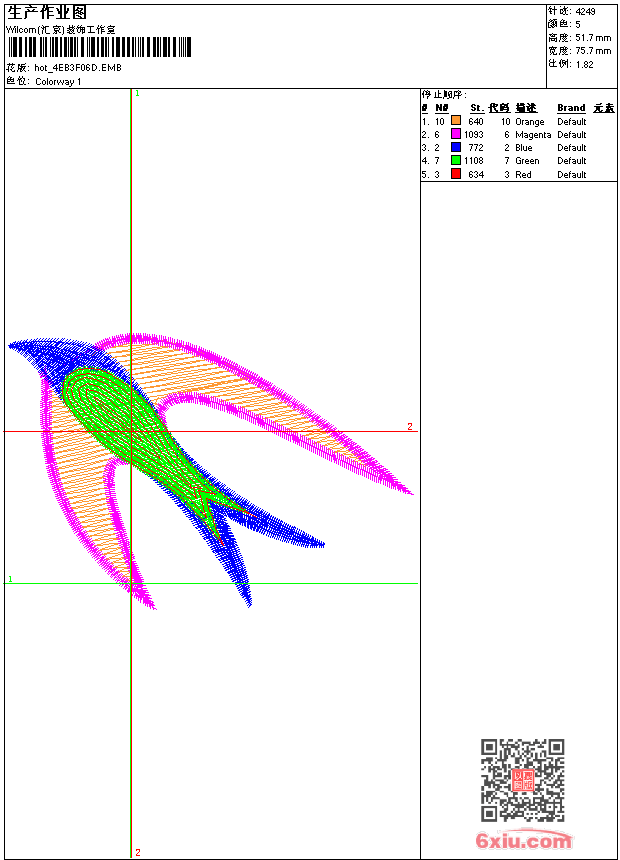Click the 1108 stitch count value

click(x=473, y=160)
